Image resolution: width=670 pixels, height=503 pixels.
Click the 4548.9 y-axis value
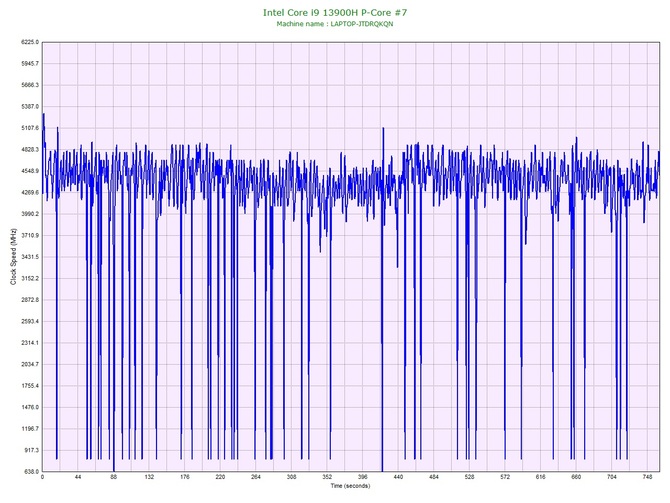click(30, 171)
